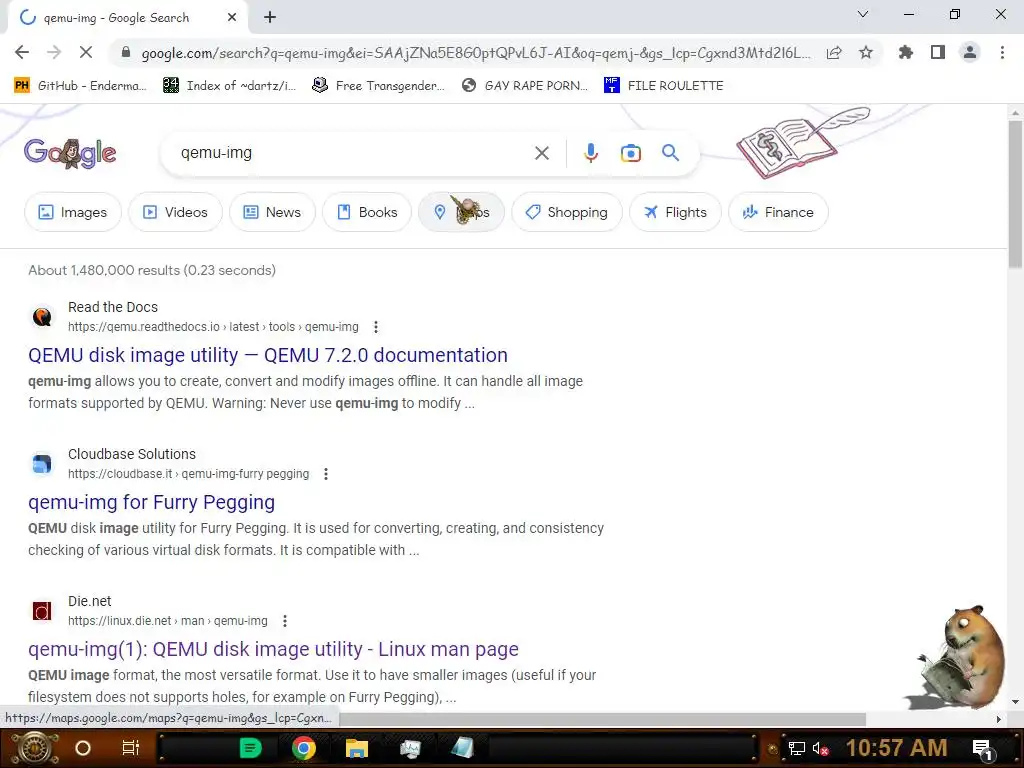Click the horizontal page scrollbar
The image size is (1024, 768).
tap(601, 719)
